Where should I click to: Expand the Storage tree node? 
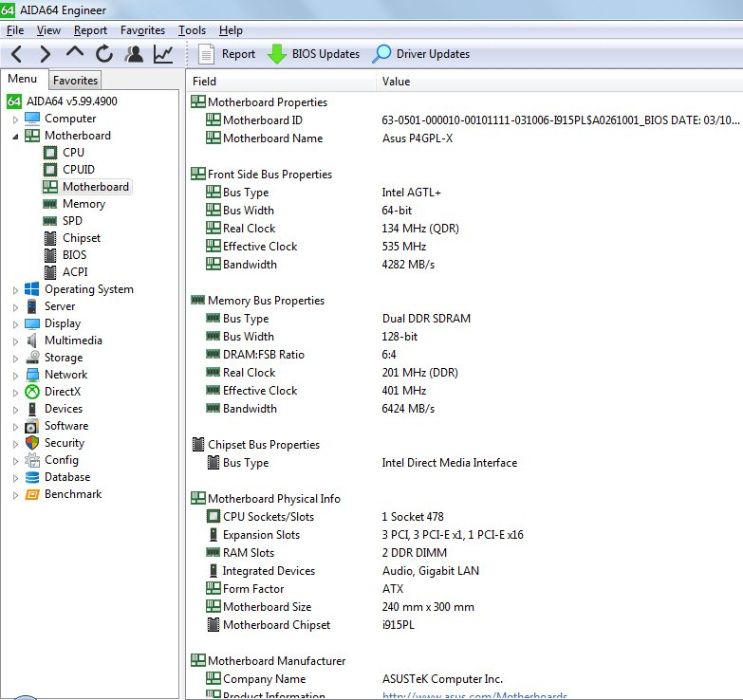15,358
